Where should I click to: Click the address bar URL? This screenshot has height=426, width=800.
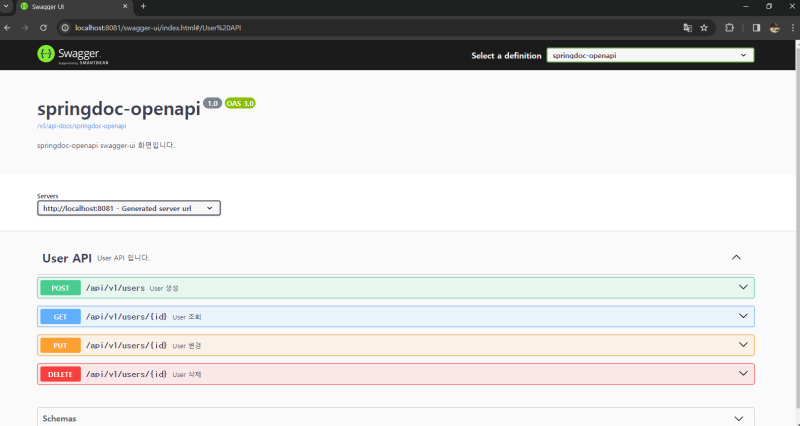158,28
